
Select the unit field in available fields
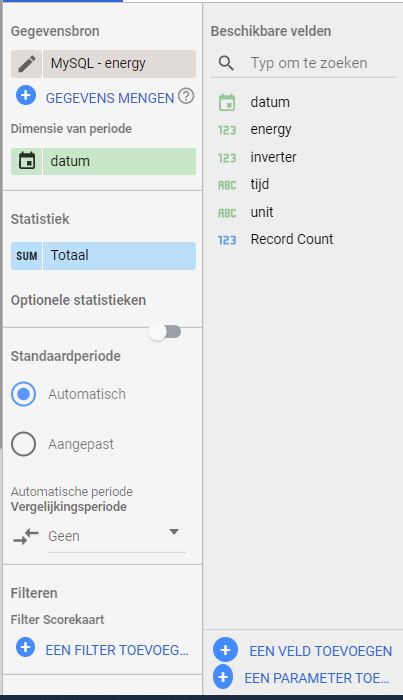click(262, 212)
